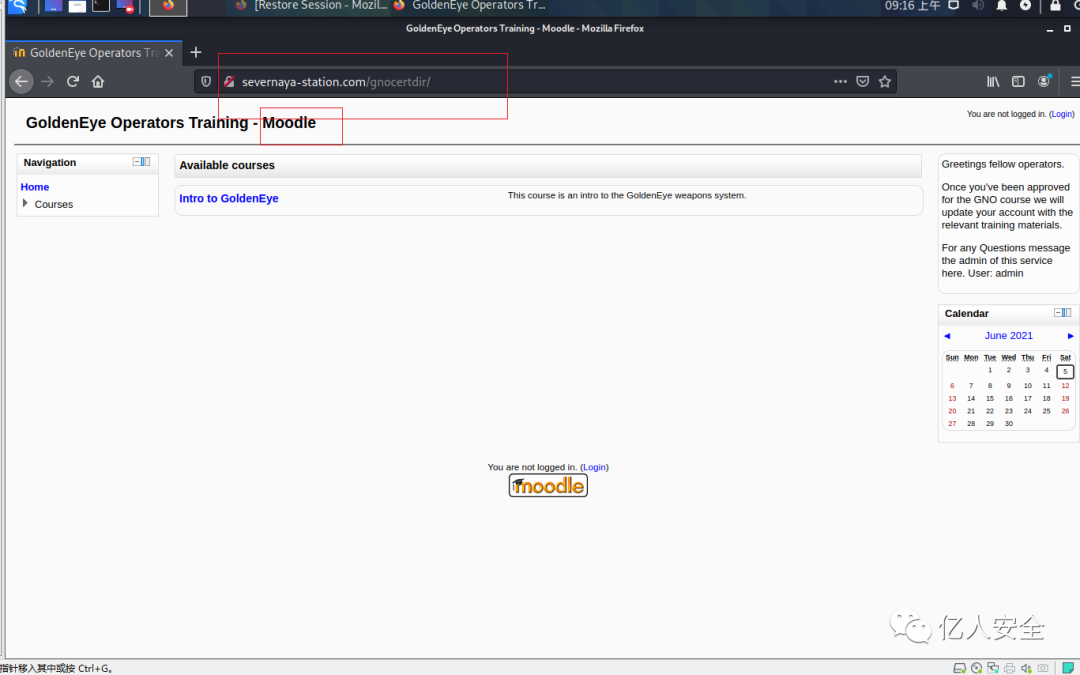Save page to Pocket
This screenshot has height=675, width=1080.
(x=862, y=81)
